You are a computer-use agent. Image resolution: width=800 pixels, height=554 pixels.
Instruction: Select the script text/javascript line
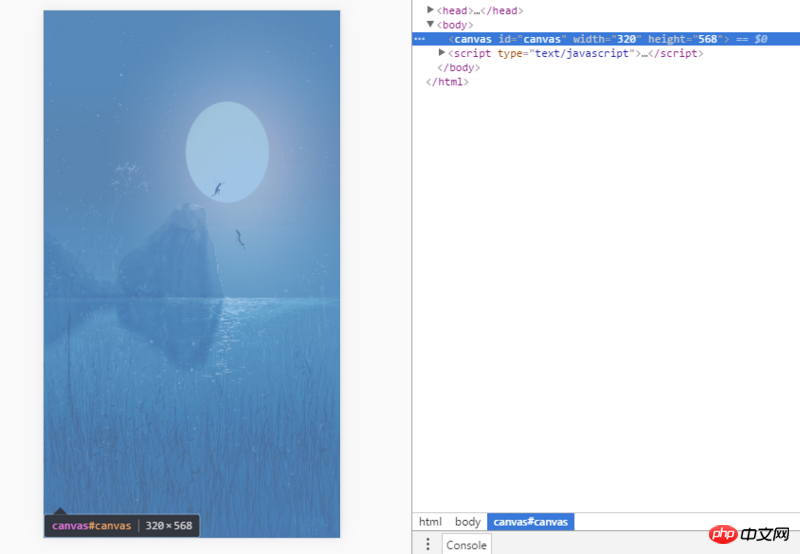point(575,53)
